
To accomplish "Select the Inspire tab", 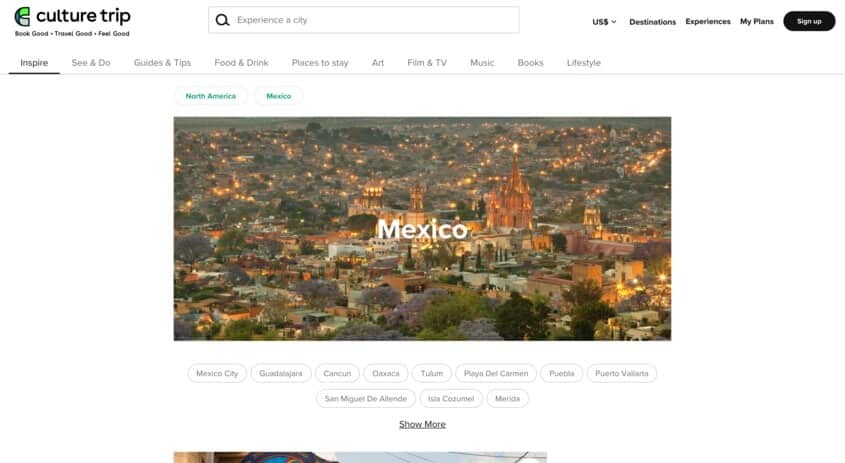I will point(34,63).
